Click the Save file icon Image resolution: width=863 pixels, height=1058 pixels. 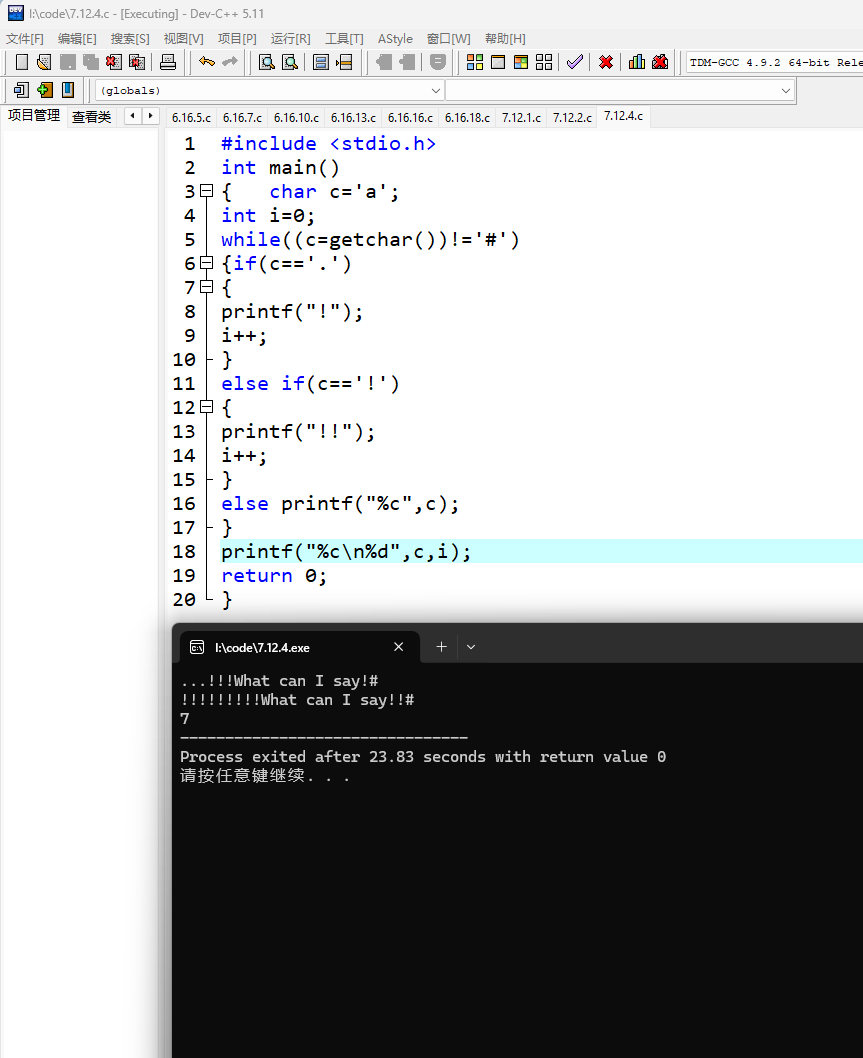(67, 62)
